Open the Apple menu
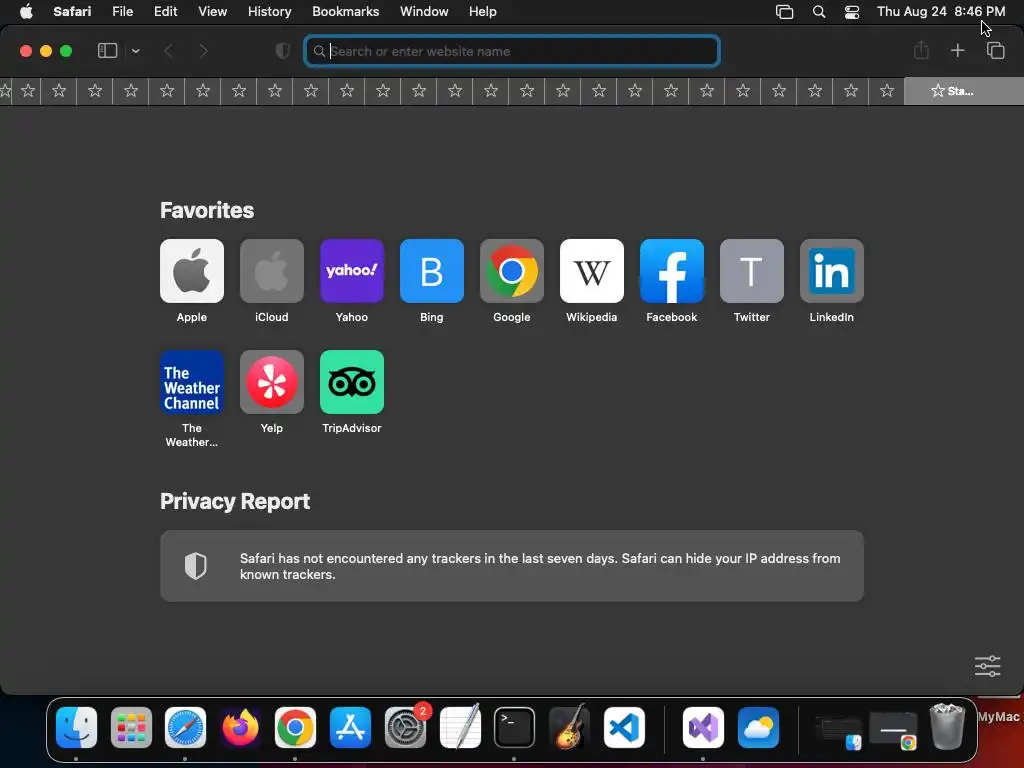 point(26,12)
